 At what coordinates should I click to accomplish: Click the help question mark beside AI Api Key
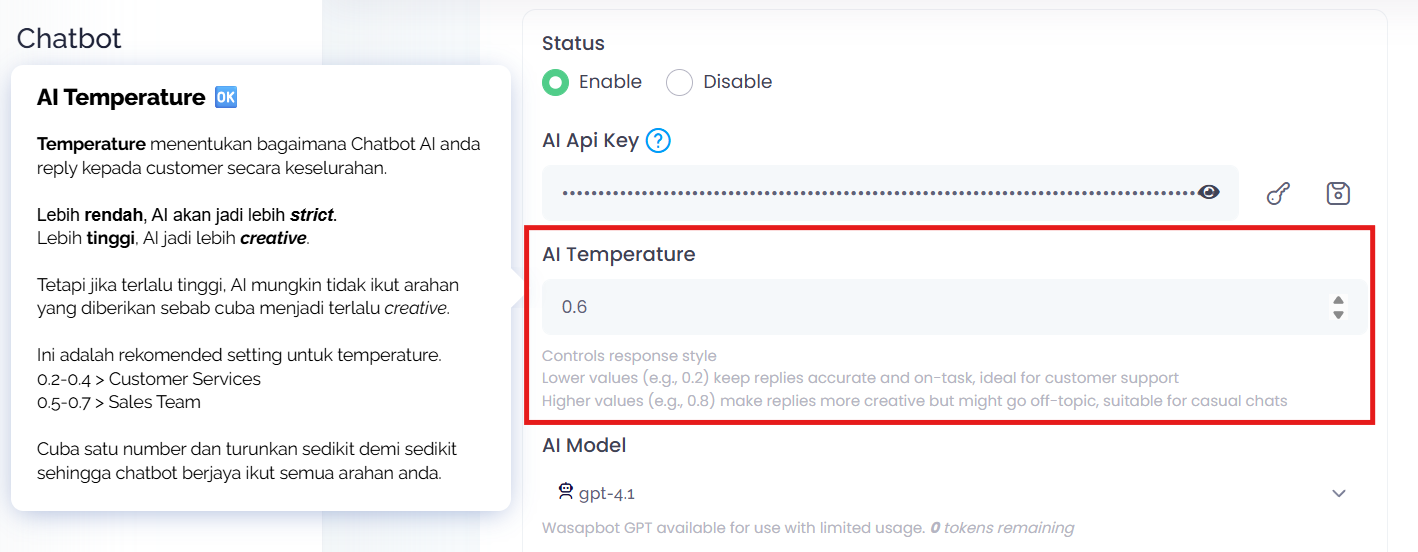[x=658, y=141]
